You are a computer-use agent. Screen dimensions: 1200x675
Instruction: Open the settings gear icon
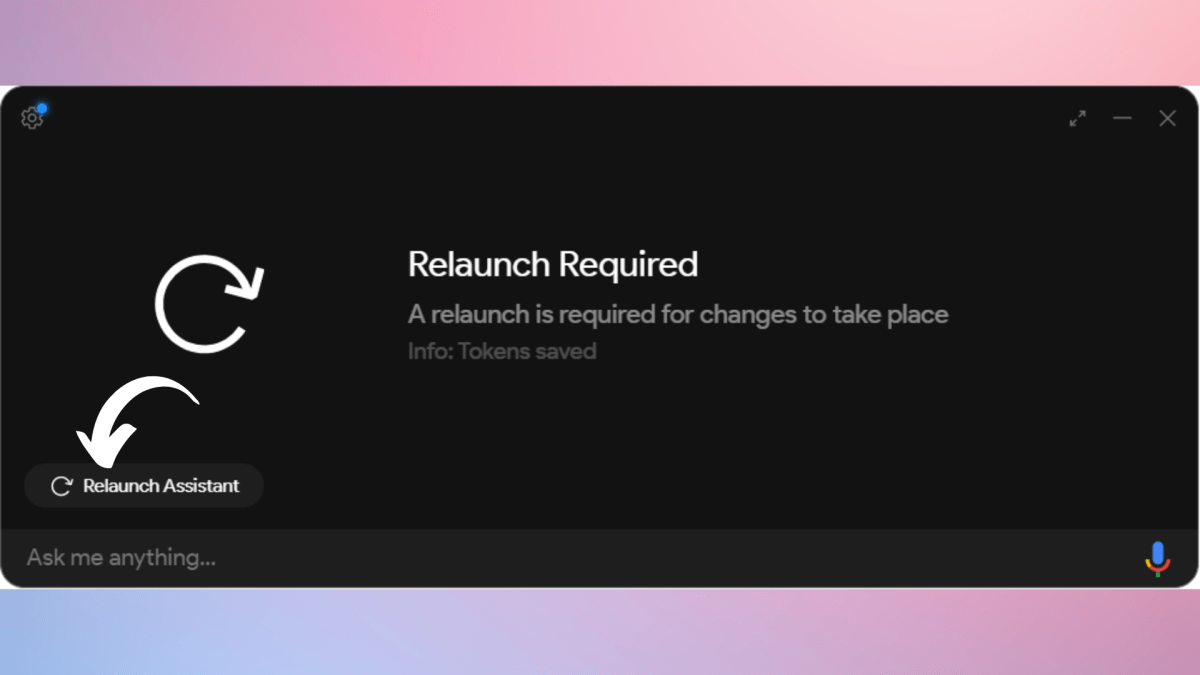pos(31,118)
